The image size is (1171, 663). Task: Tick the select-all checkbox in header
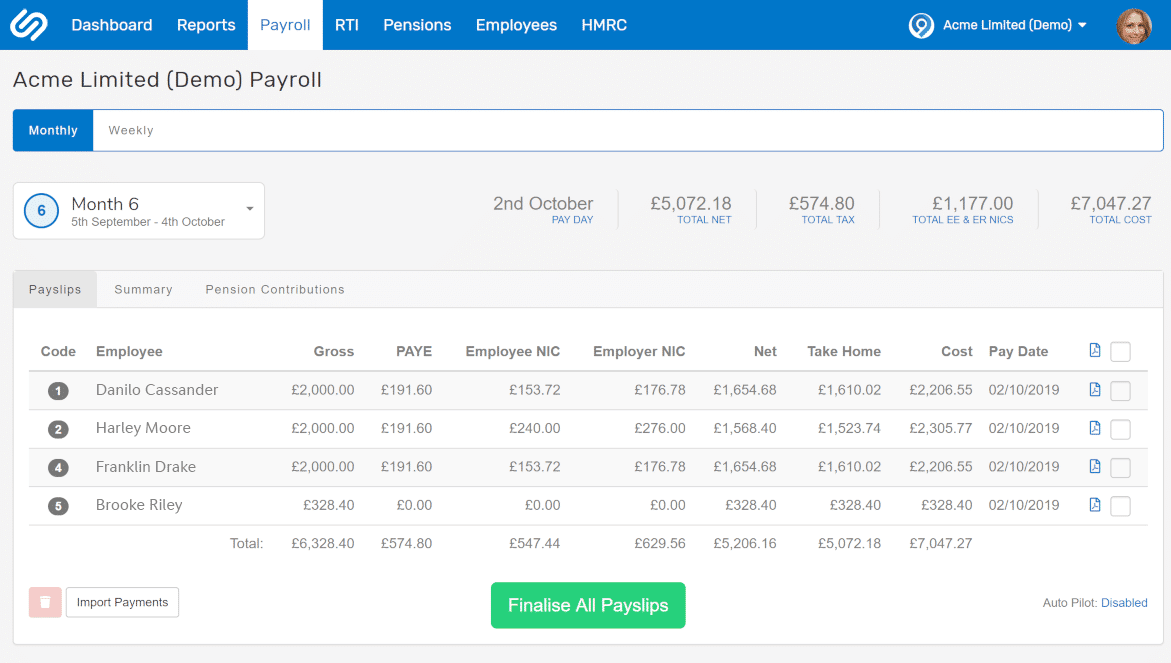coord(1120,352)
